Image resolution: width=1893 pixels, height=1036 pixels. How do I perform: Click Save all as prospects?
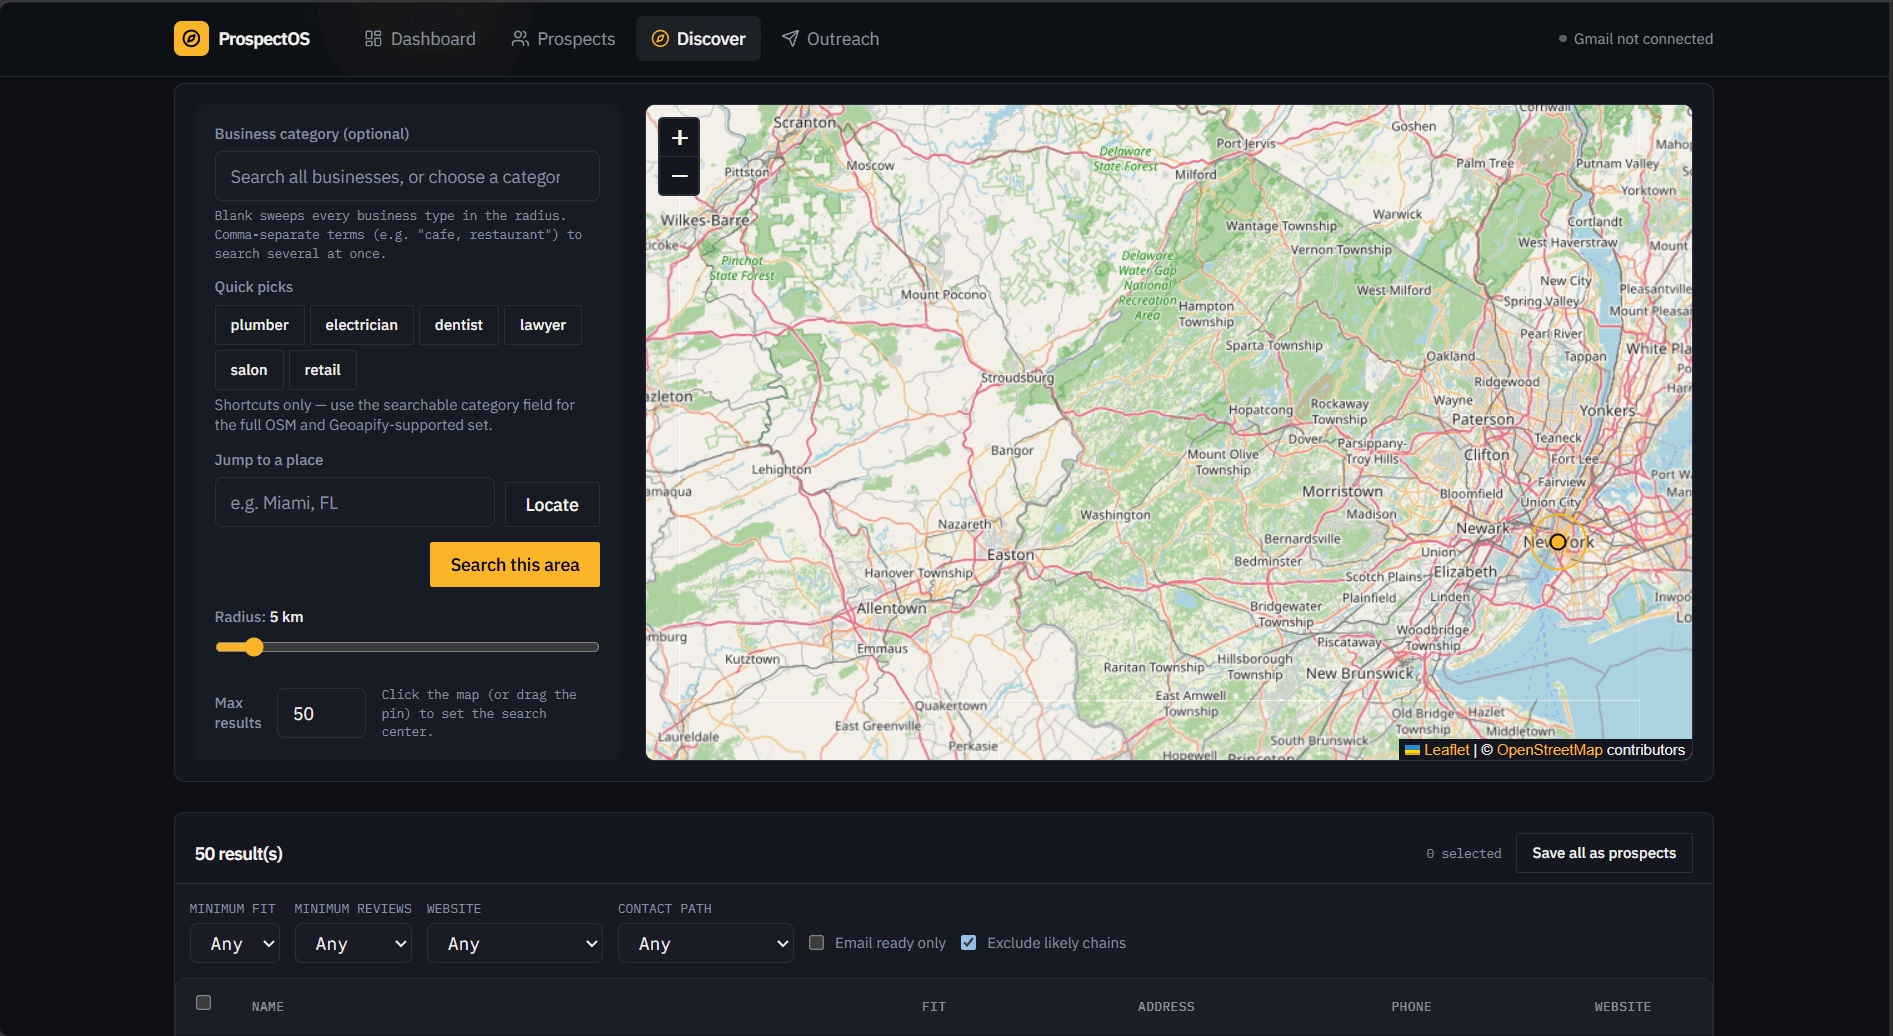pos(1604,853)
